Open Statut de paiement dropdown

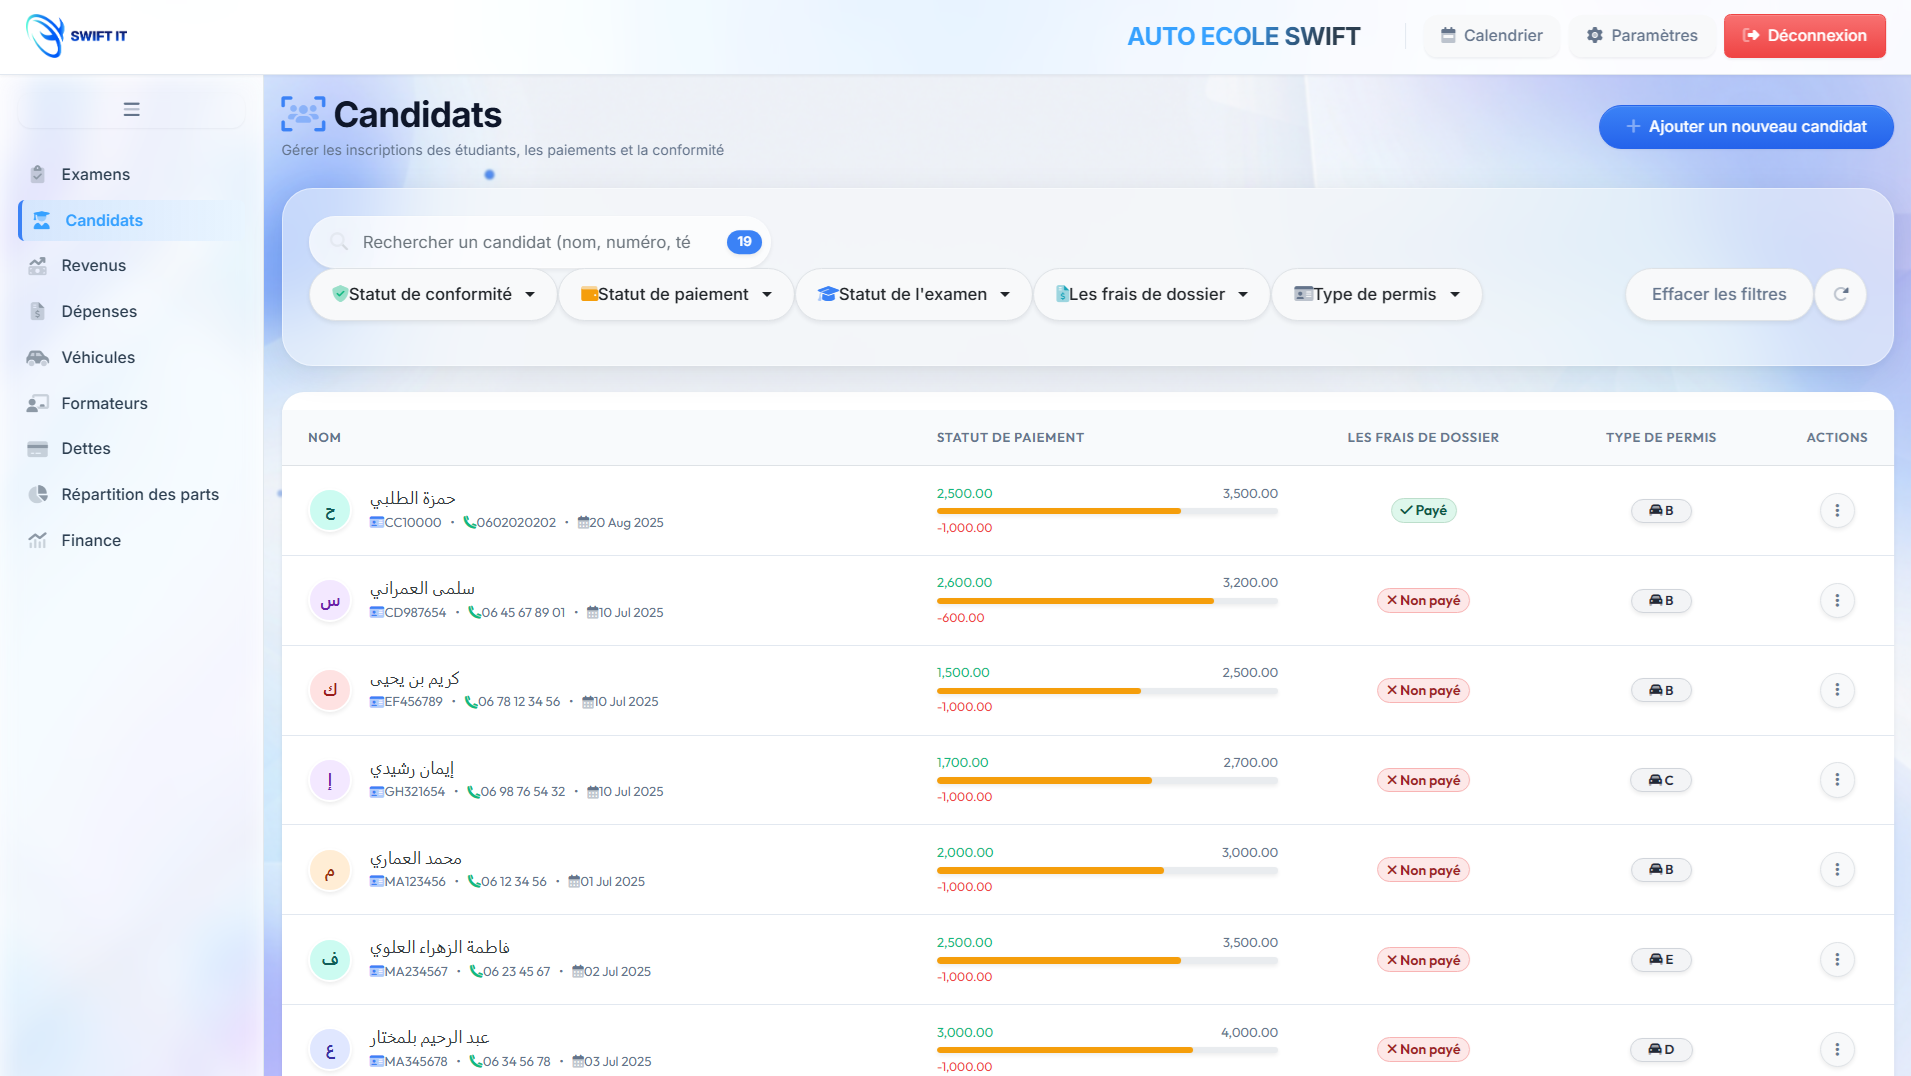pyautogui.click(x=676, y=294)
